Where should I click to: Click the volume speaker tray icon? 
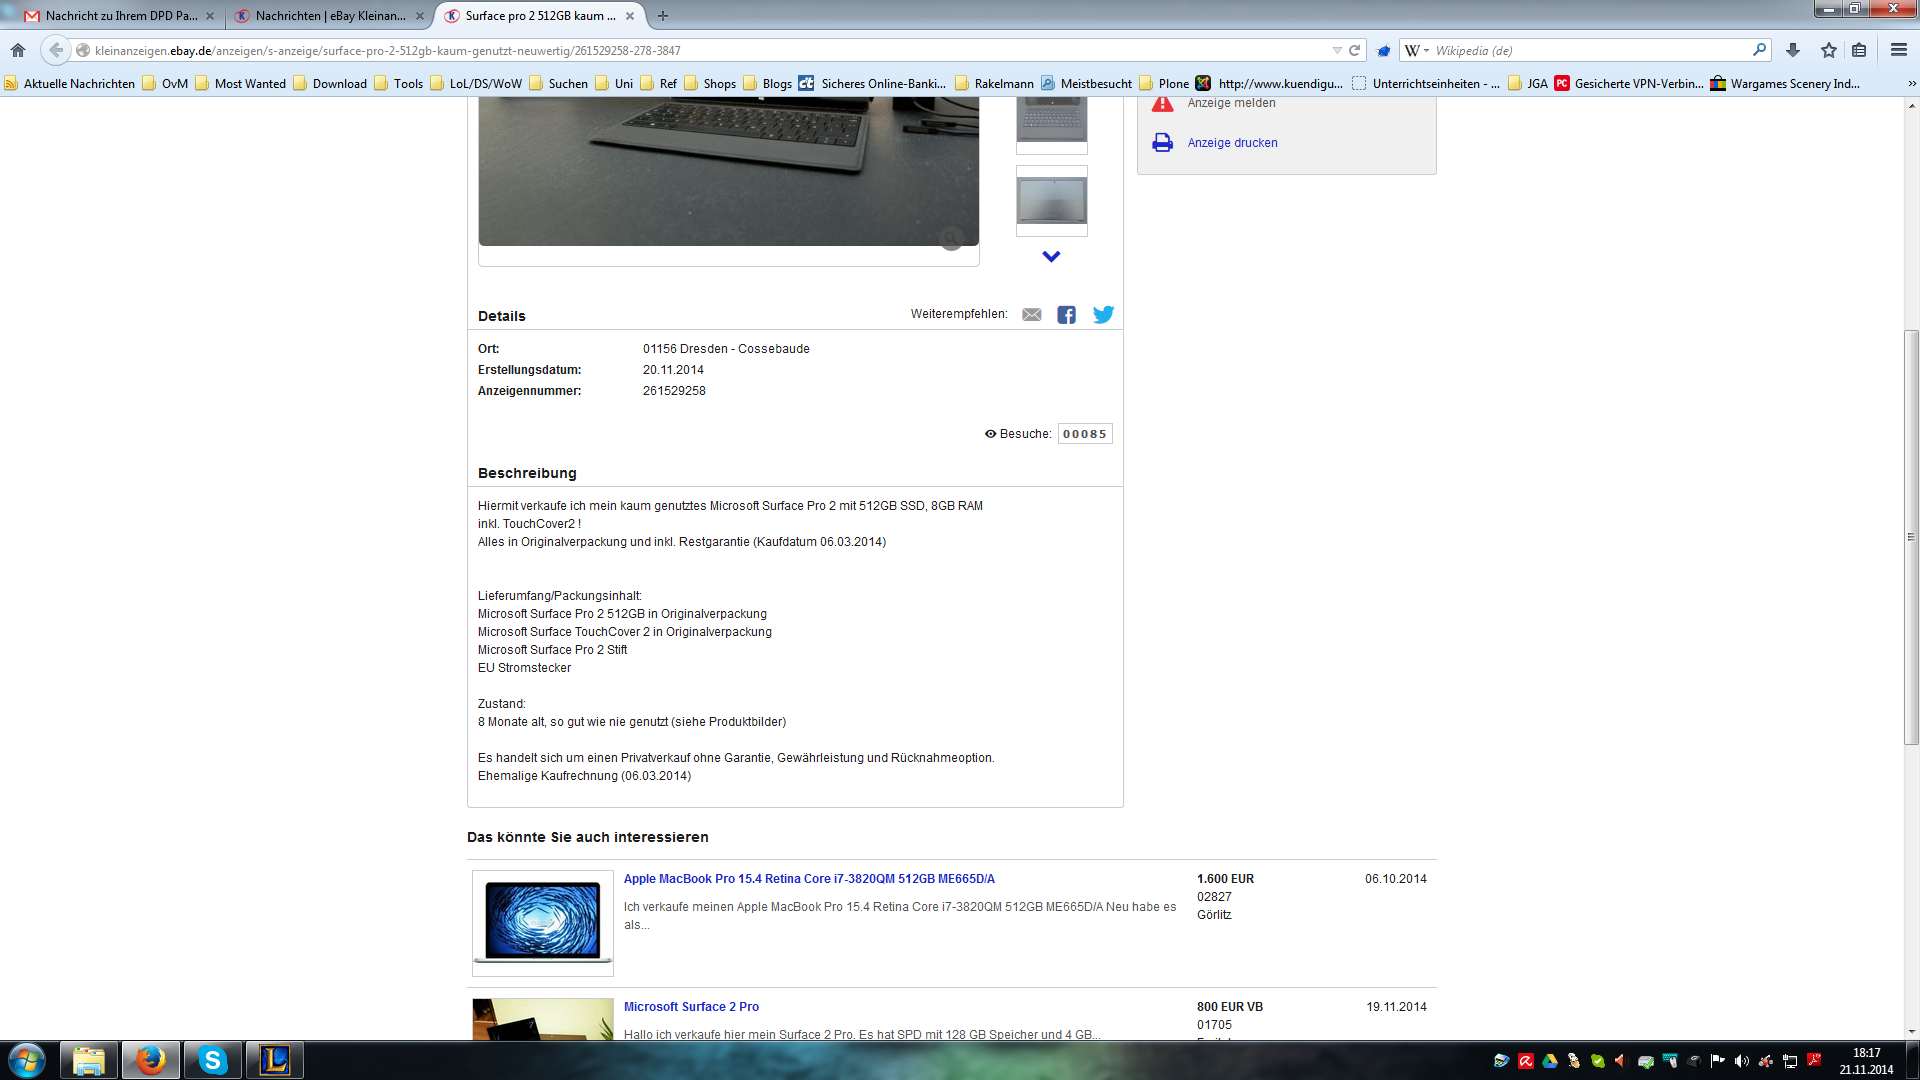coord(1742,1061)
